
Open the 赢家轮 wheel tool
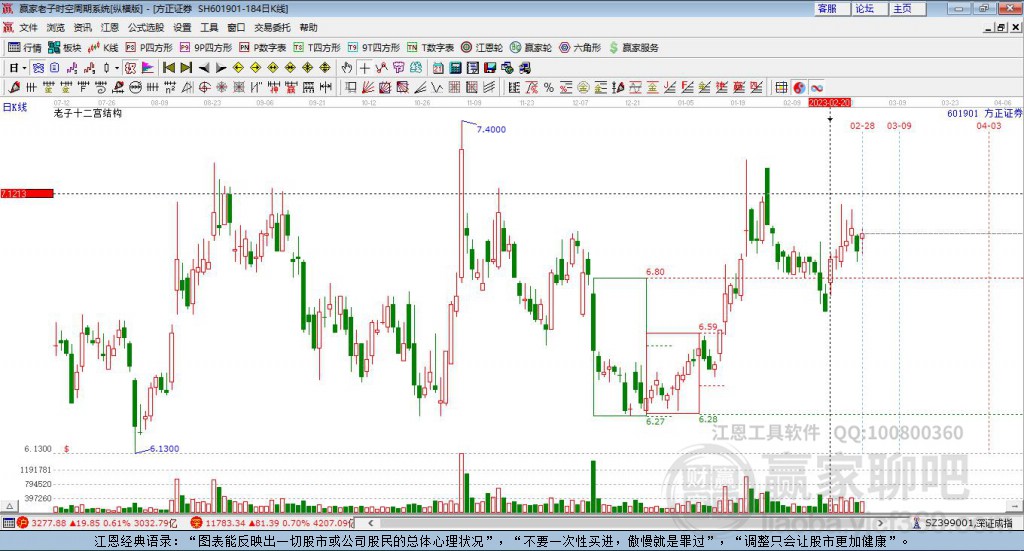point(531,48)
